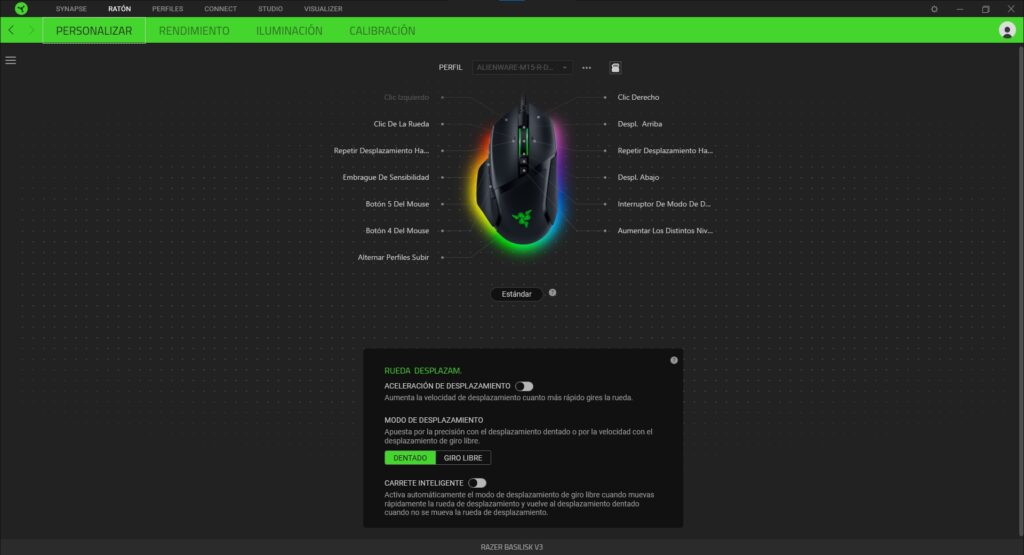Click the back arrow in green bar
The image size is (1024, 555).
(11, 30)
